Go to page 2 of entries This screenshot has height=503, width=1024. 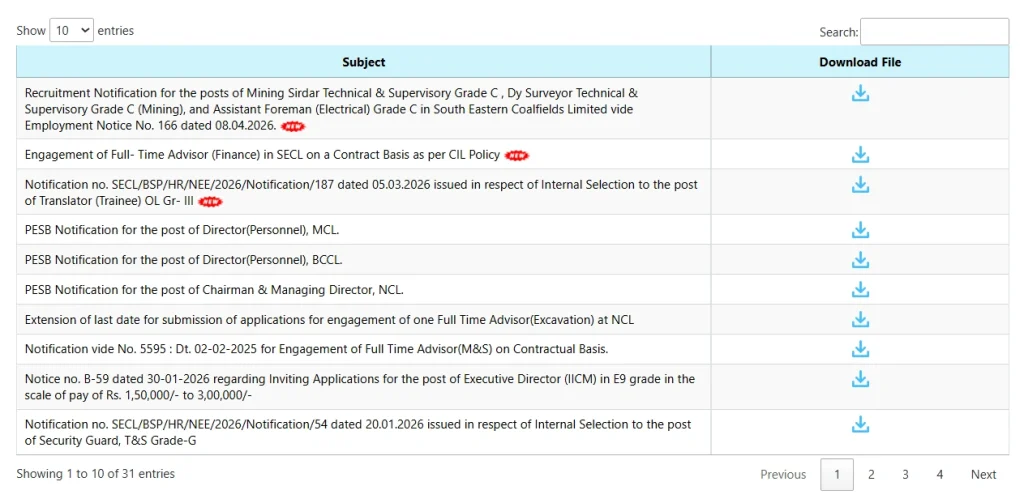(871, 475)
